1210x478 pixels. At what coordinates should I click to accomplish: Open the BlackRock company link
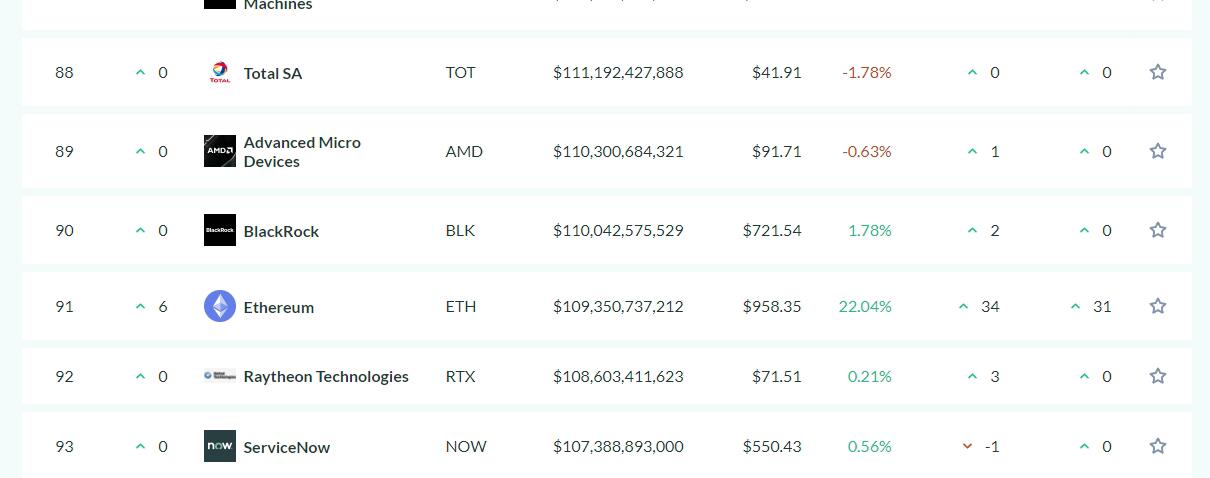pos(281,231)
